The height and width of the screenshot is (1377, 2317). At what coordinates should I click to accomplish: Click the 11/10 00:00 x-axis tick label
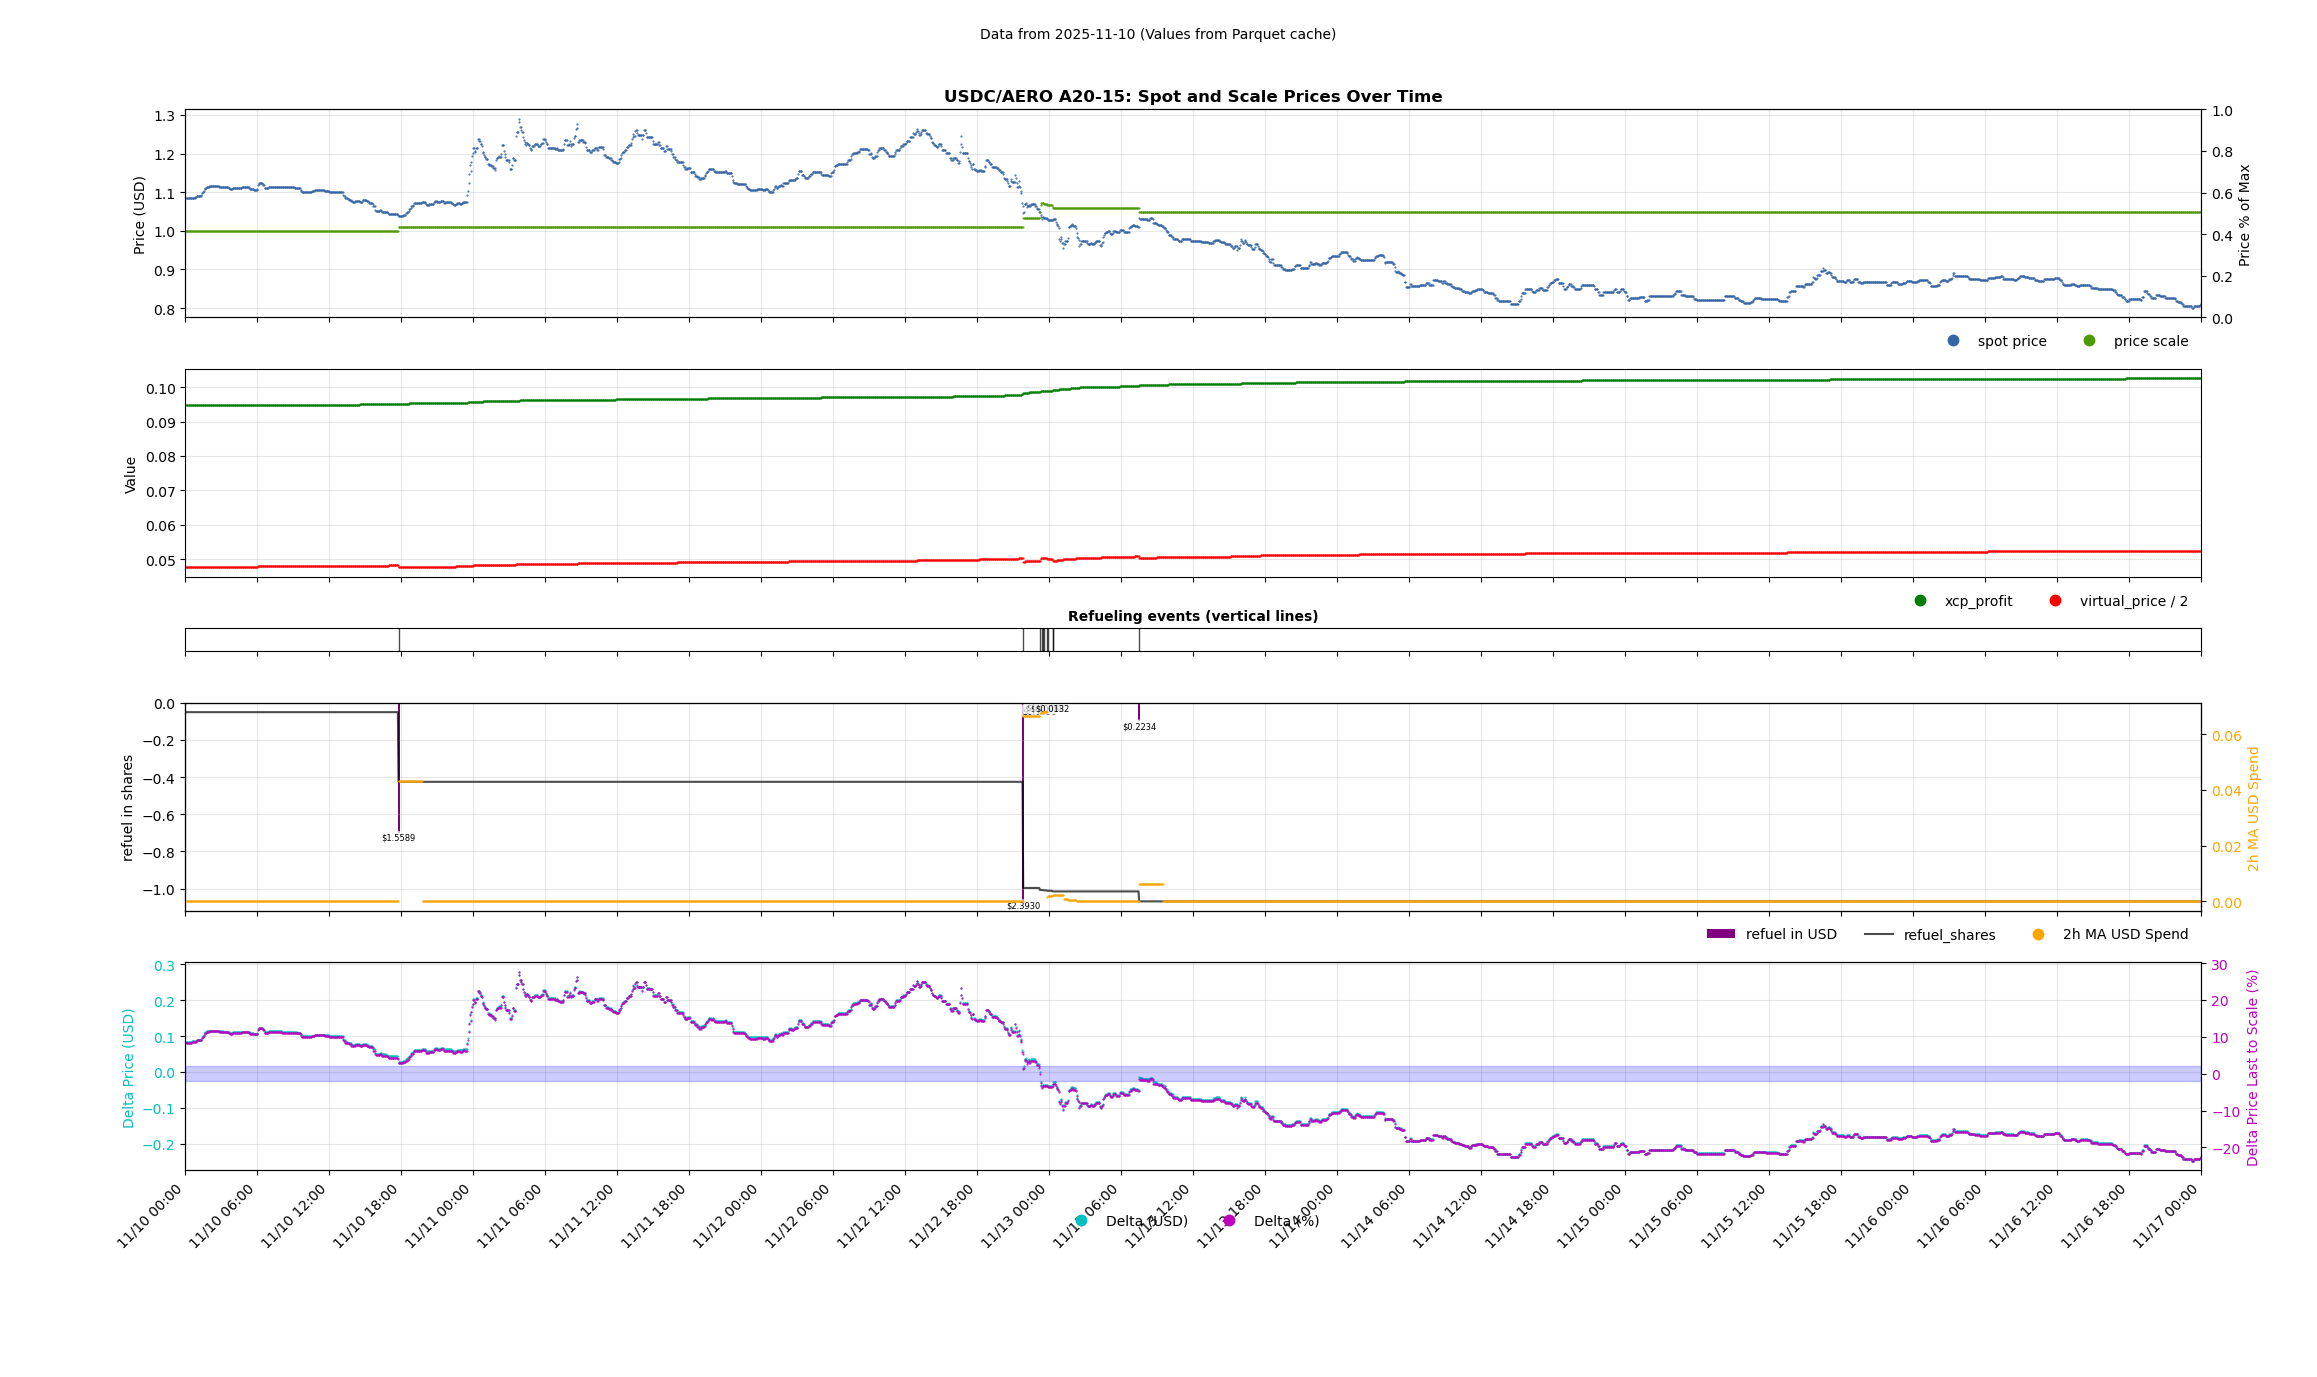(150, 1215)
